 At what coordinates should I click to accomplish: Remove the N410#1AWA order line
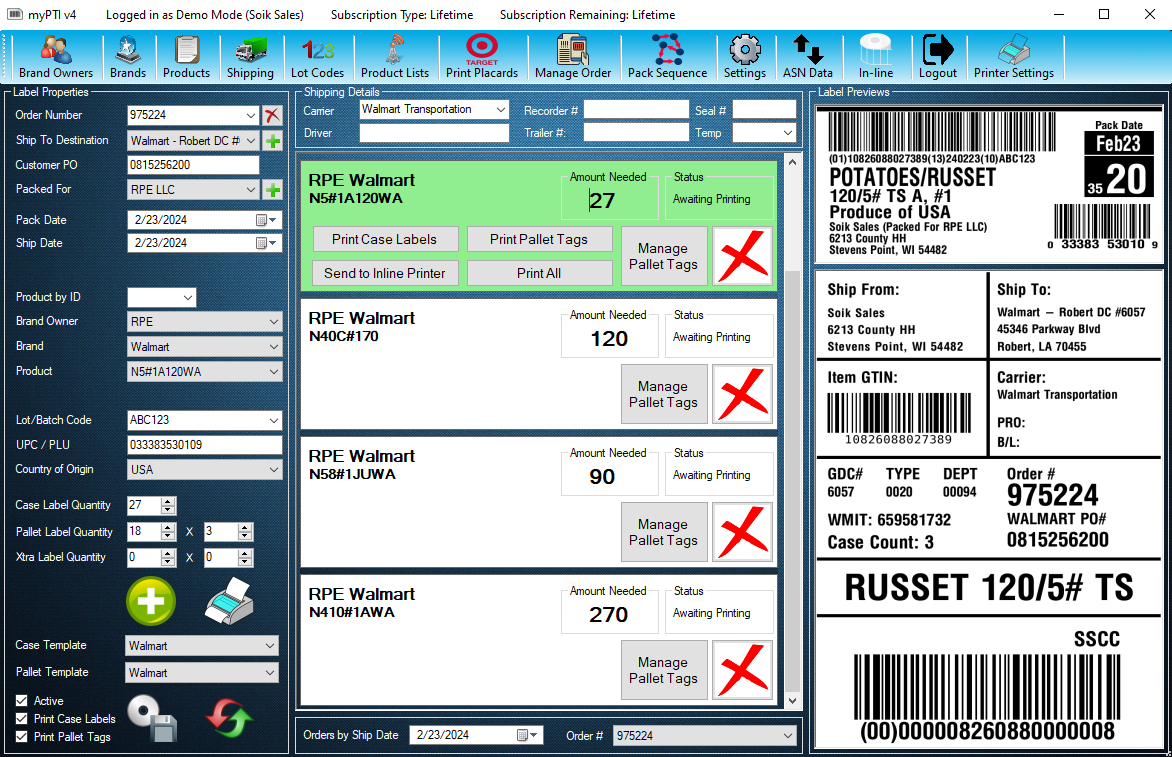tap(742, 670)
